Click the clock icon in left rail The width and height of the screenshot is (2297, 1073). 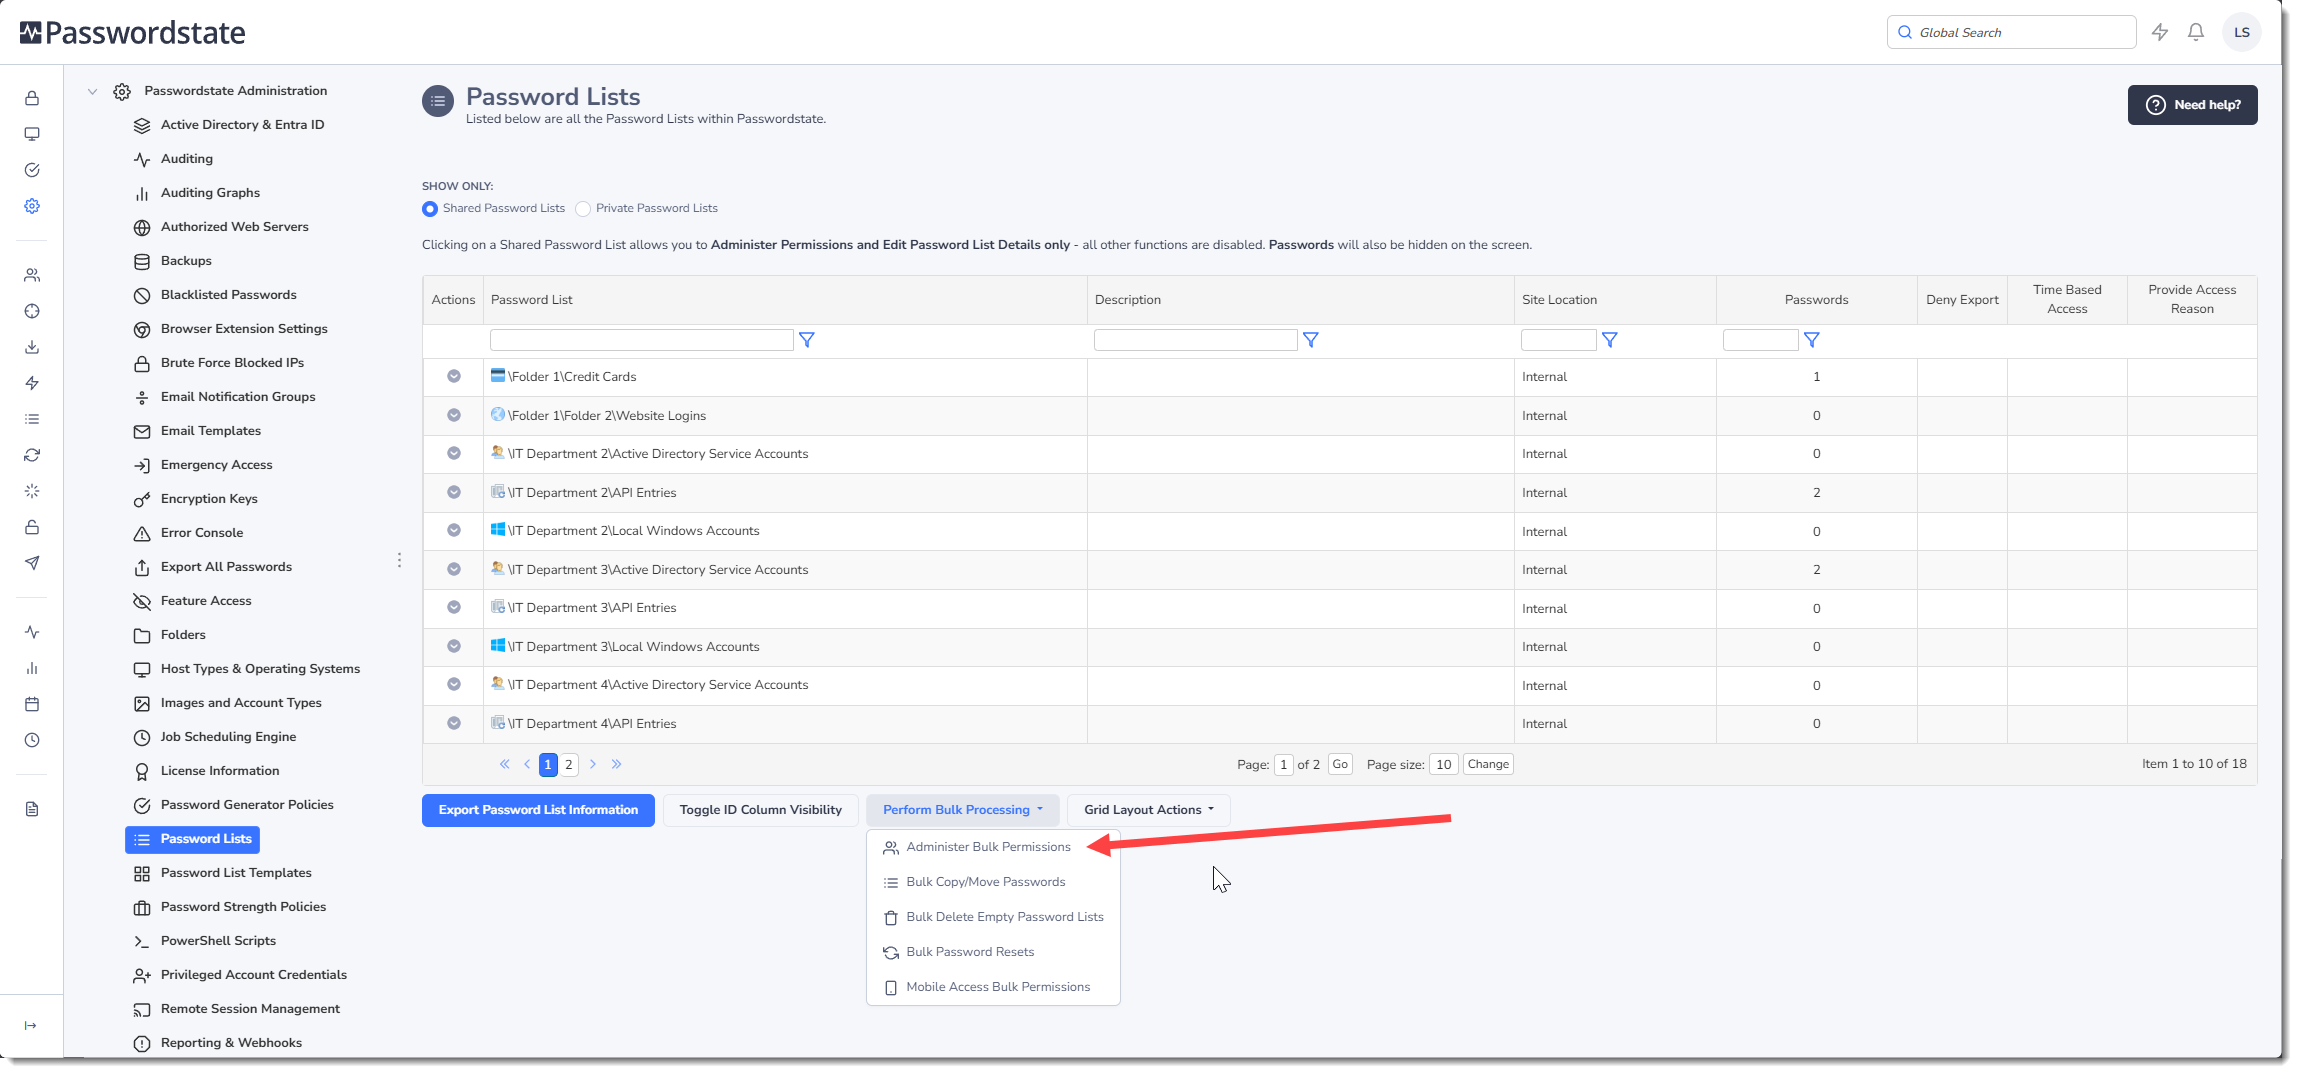[32, 740]
